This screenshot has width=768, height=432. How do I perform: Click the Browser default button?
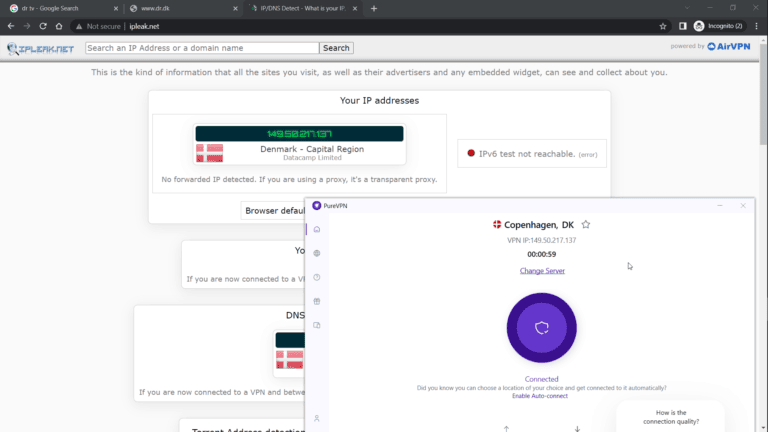coord(274,211)
